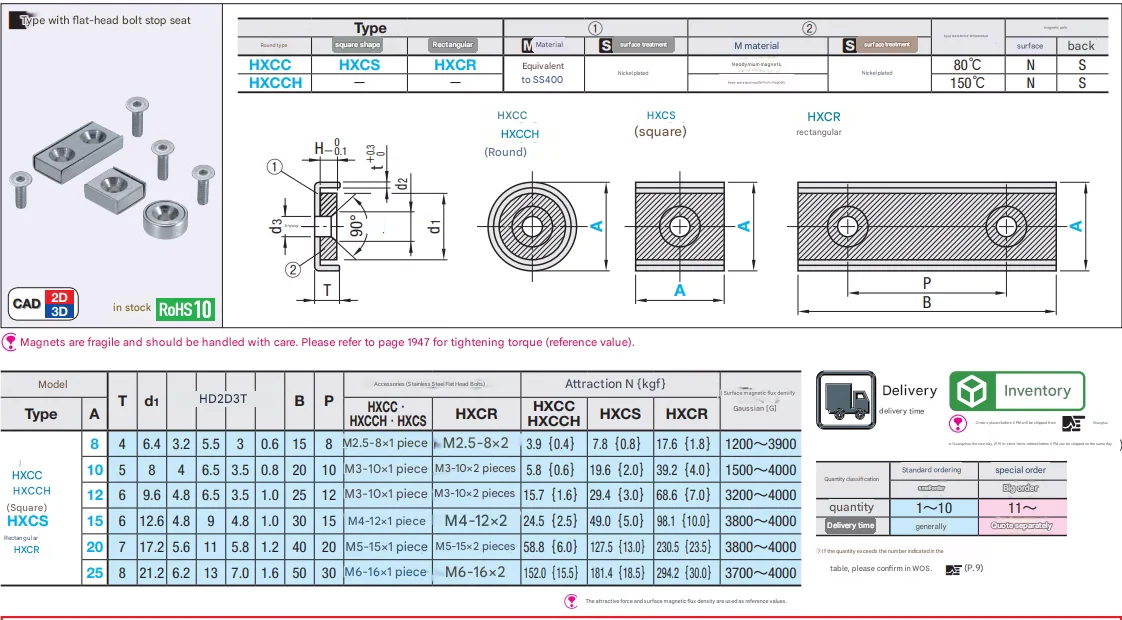This screenshot has width=1122, height=620.
Task: Click the pink hint icon under the Inventory badge
Action: click(x=957, y=423)
